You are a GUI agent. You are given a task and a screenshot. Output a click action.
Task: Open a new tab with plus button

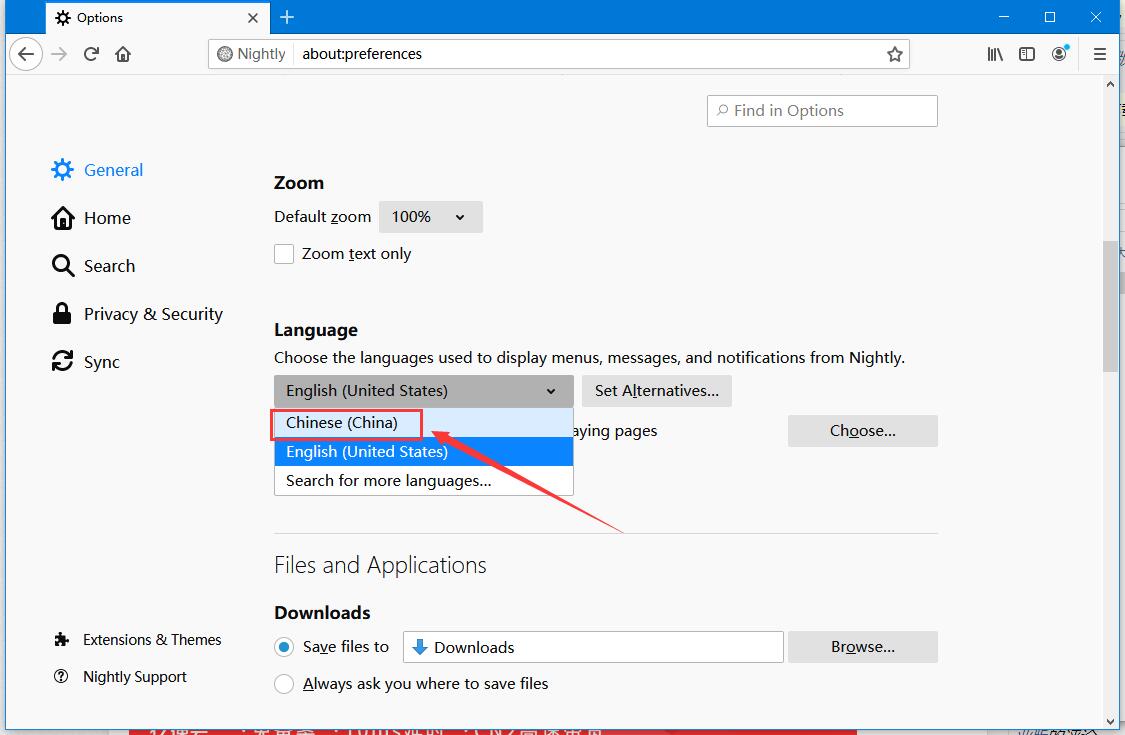click(287, 17)
